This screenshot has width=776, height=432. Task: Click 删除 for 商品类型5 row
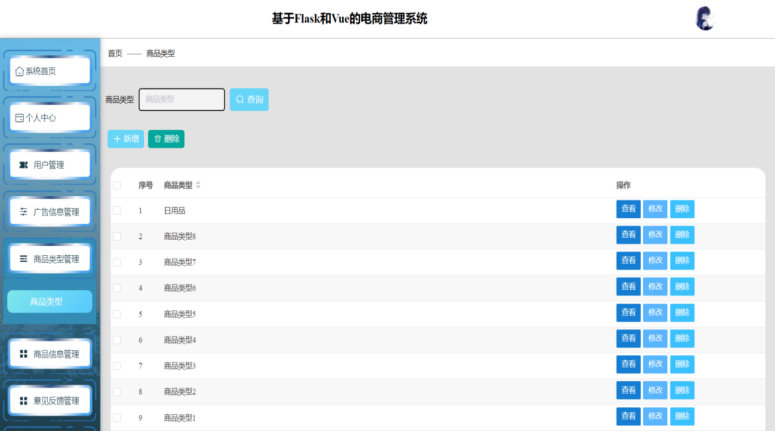(682, 312)
